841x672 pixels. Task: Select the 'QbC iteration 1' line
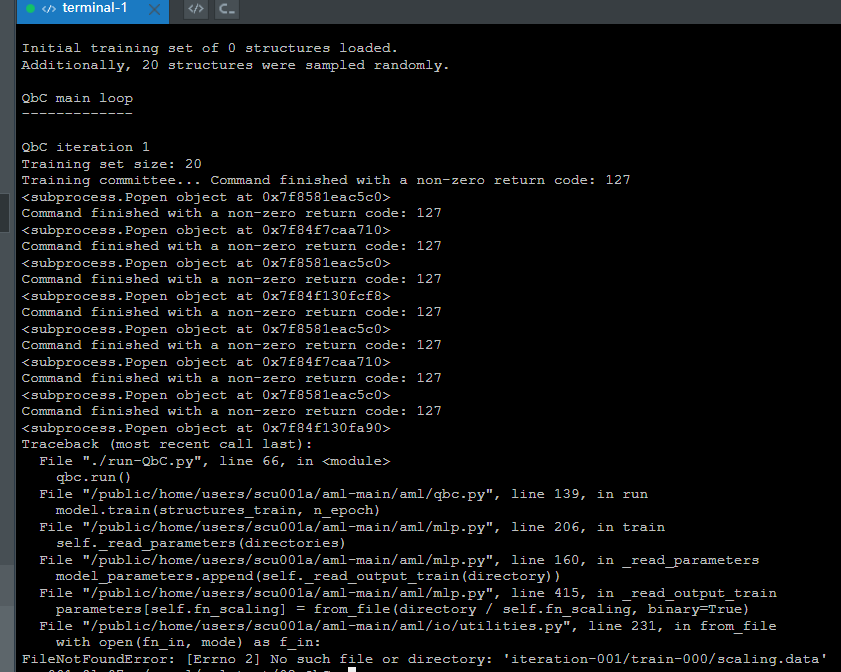click(x=86, y=147)
